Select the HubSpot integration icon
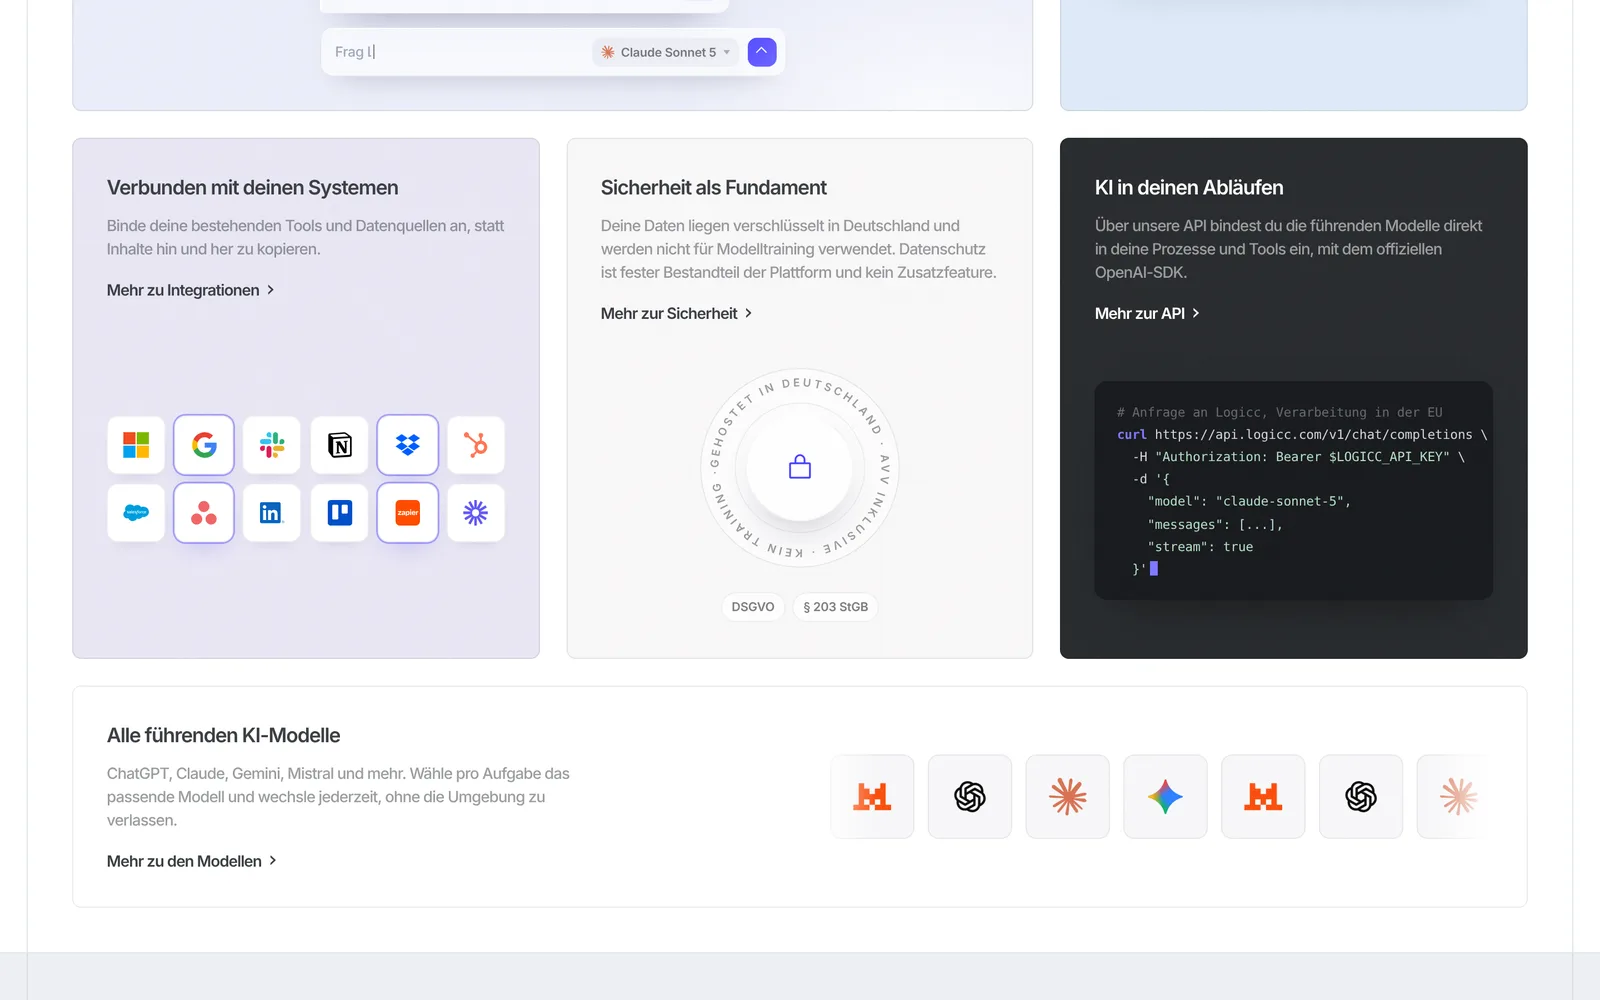The height and width of the screenshot is (1000, 1600). point(476,445)
